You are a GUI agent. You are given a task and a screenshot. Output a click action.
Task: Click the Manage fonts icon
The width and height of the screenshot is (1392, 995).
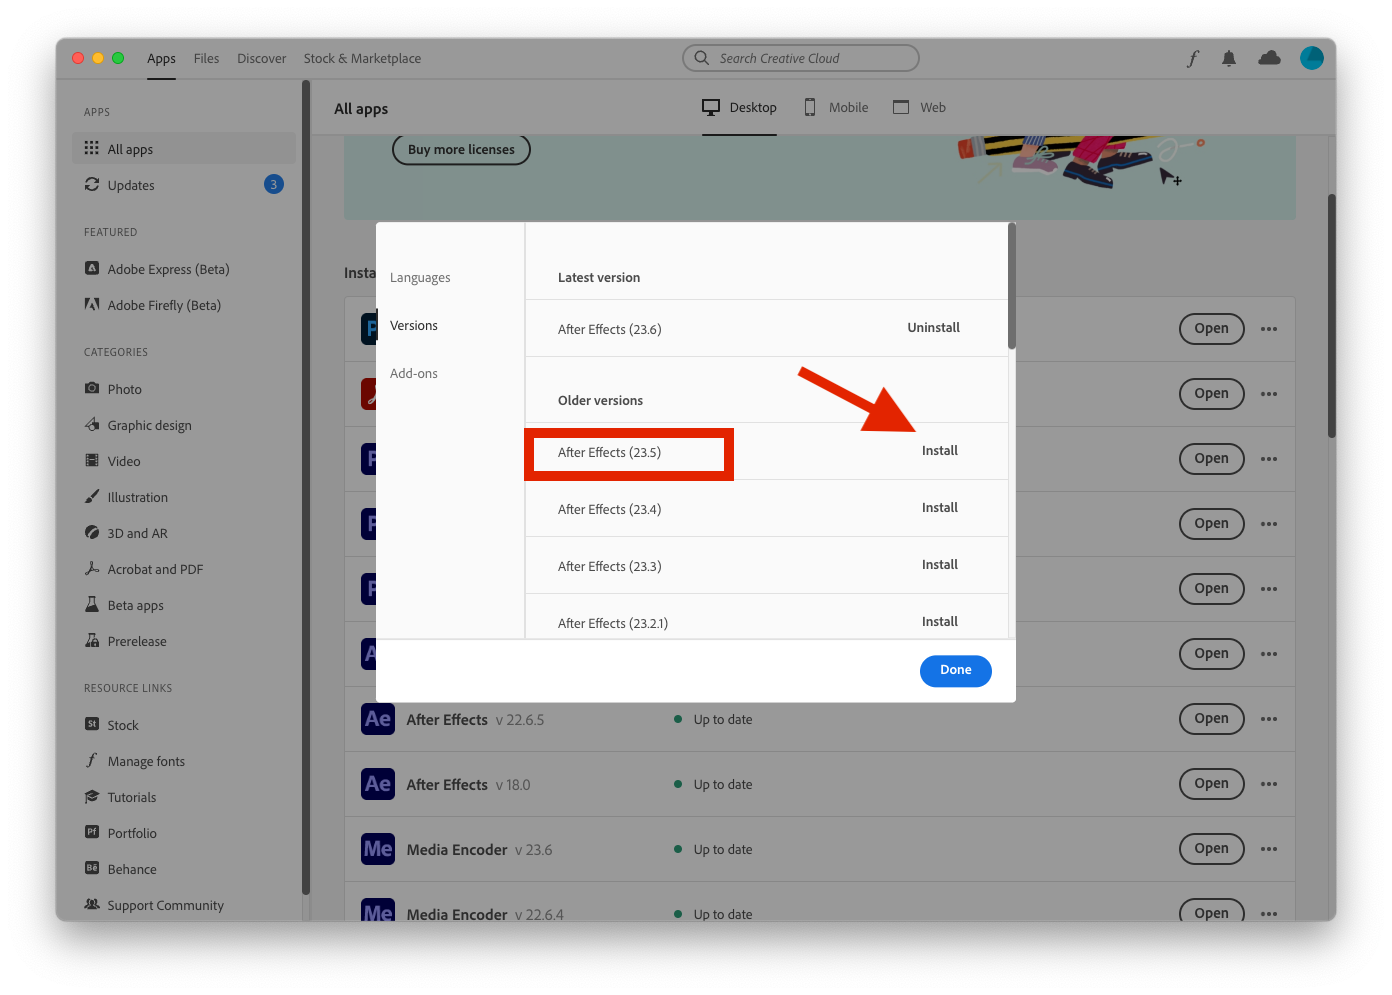tap(92, 760)
